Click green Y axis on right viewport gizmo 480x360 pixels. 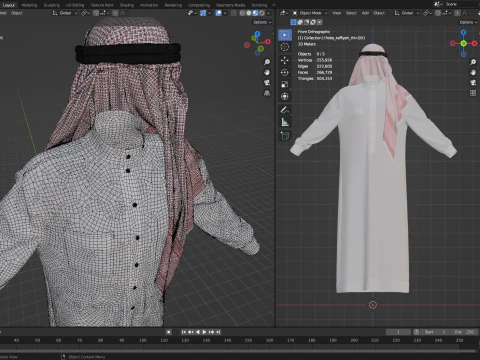[463, 43]
